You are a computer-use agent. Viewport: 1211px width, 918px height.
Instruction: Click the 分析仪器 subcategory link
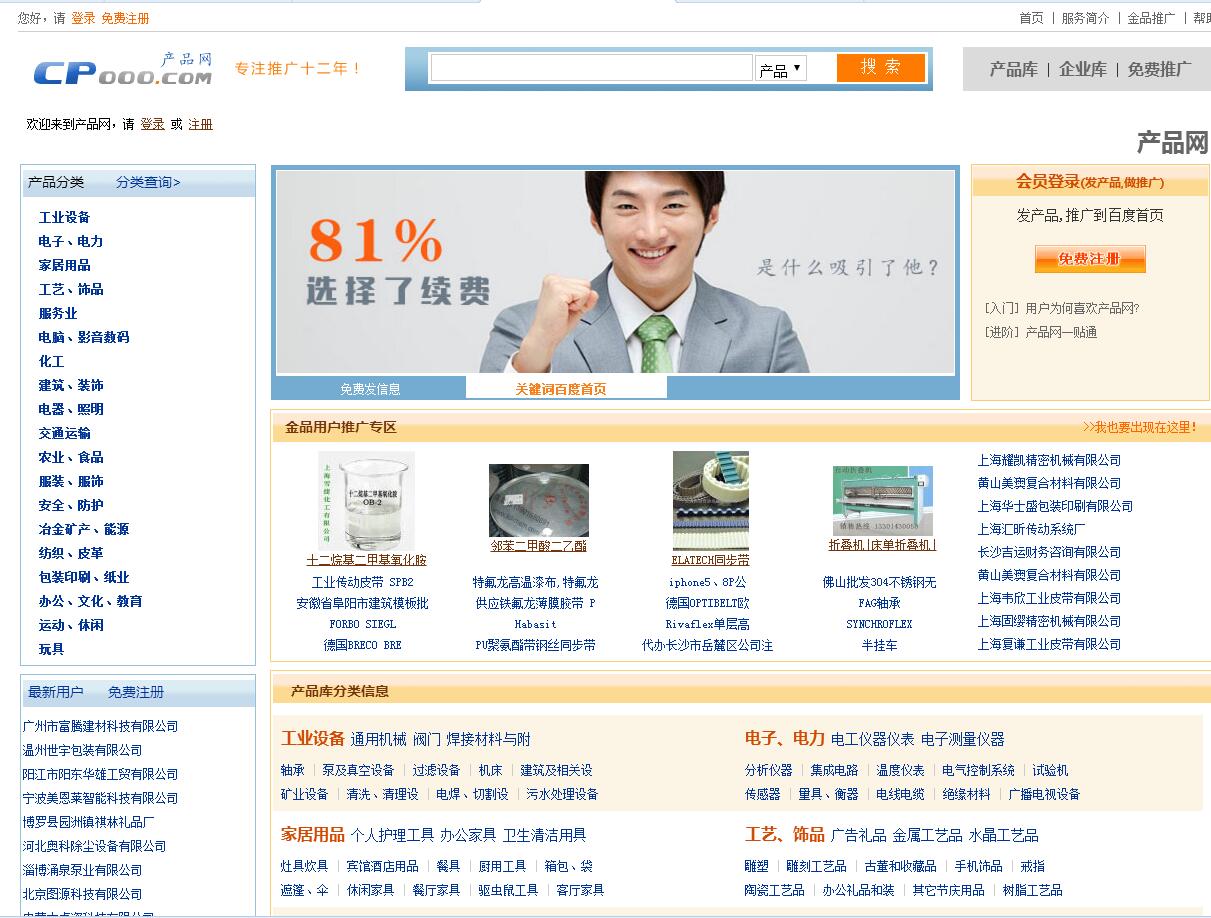point(768,770)
